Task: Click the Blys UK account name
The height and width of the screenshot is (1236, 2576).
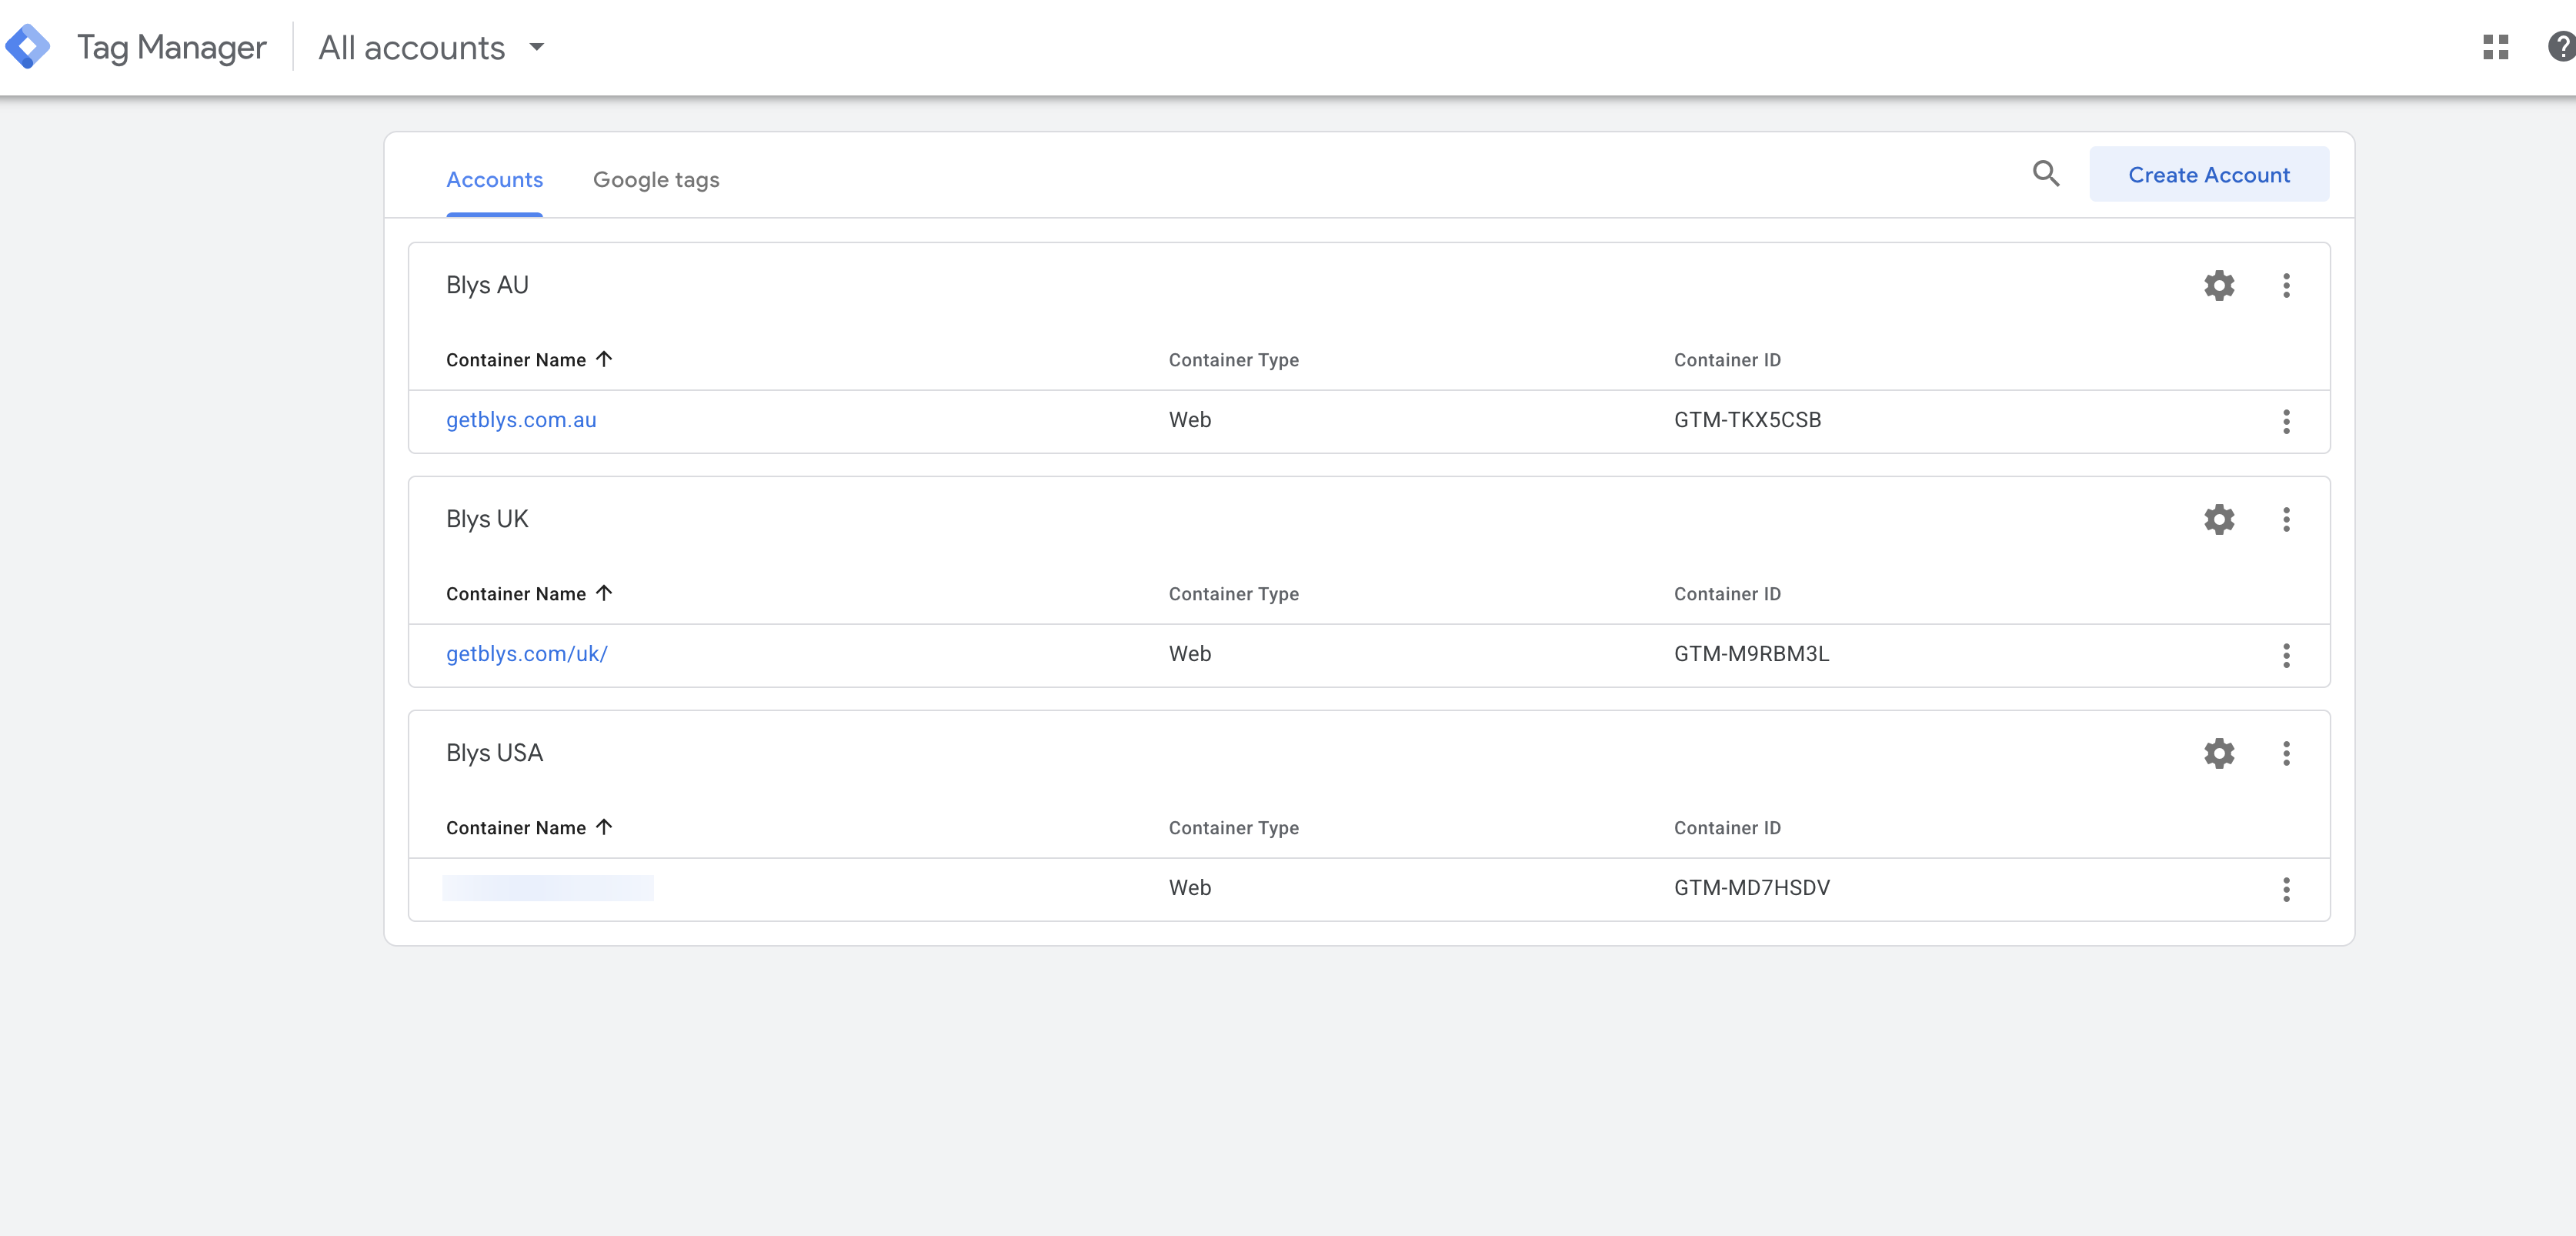Action: pyautogui.click(x=487, y=519)
